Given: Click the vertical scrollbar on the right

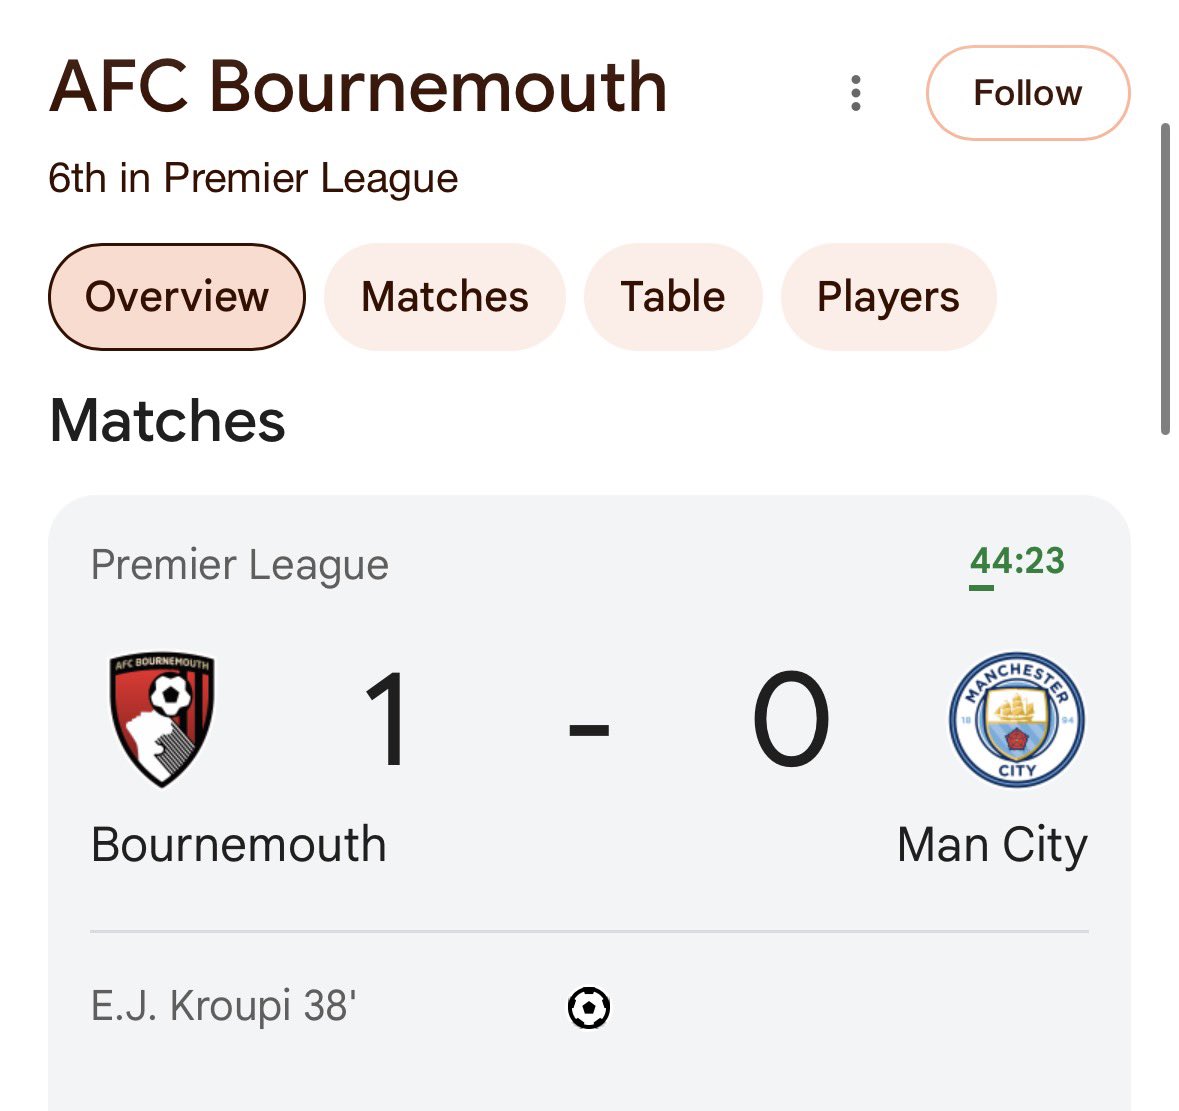Looking at the screenshot, I should pos(1165,279).
